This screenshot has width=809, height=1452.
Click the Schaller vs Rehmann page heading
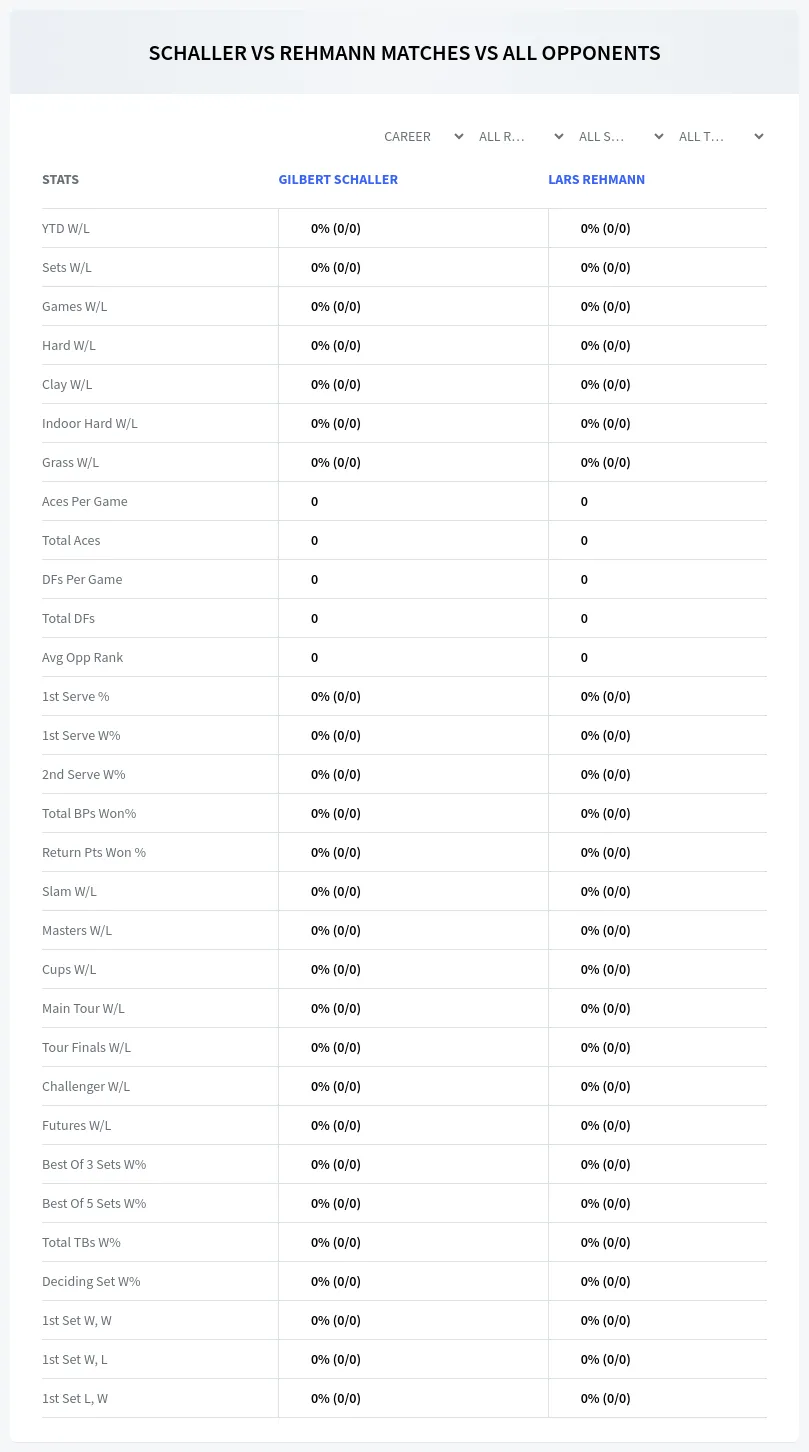coord(404,53)
